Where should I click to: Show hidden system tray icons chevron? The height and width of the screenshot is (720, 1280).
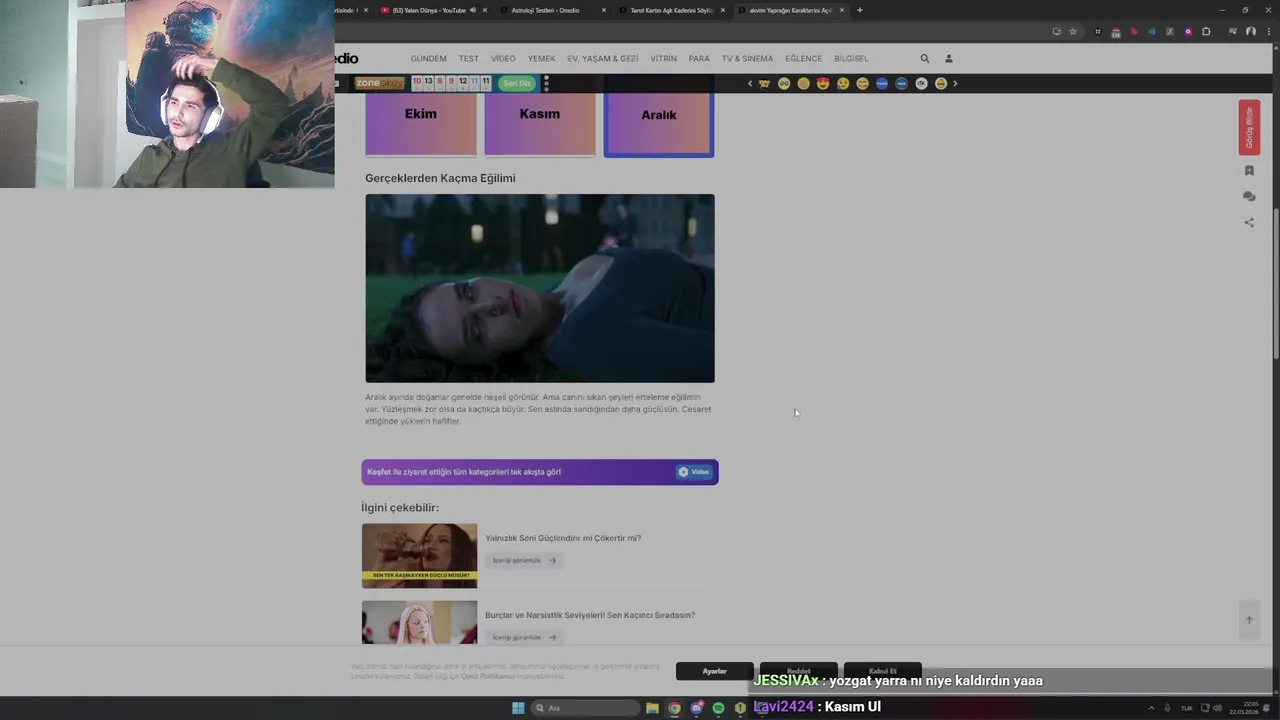pos(1151,708)
